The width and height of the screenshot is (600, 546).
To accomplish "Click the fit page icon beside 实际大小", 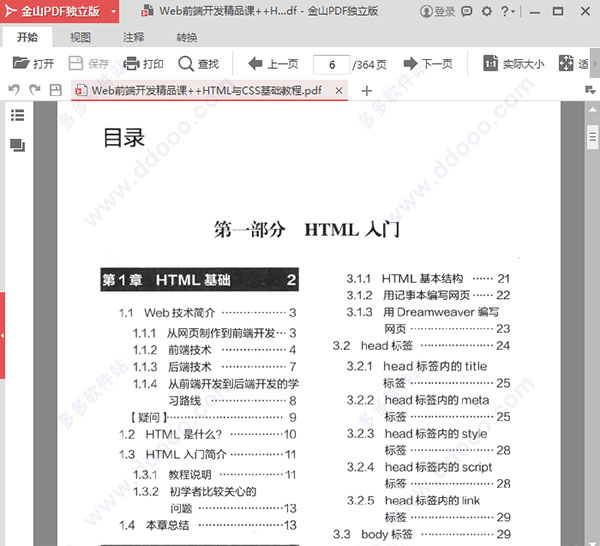I will [566, 63].
